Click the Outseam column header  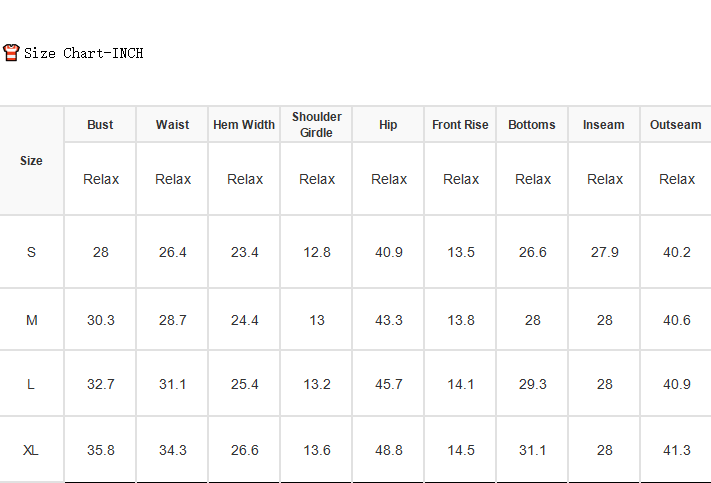(x=676, y=125)
